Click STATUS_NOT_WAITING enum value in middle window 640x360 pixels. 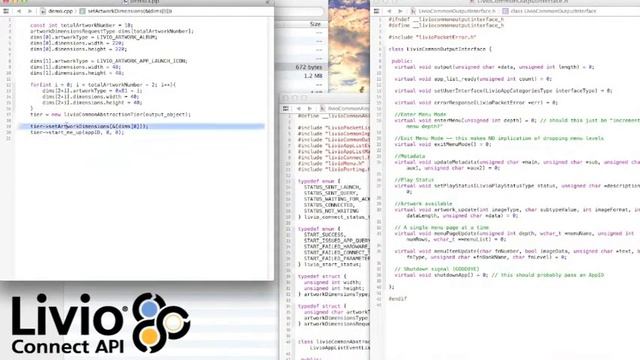pos(331,211)
